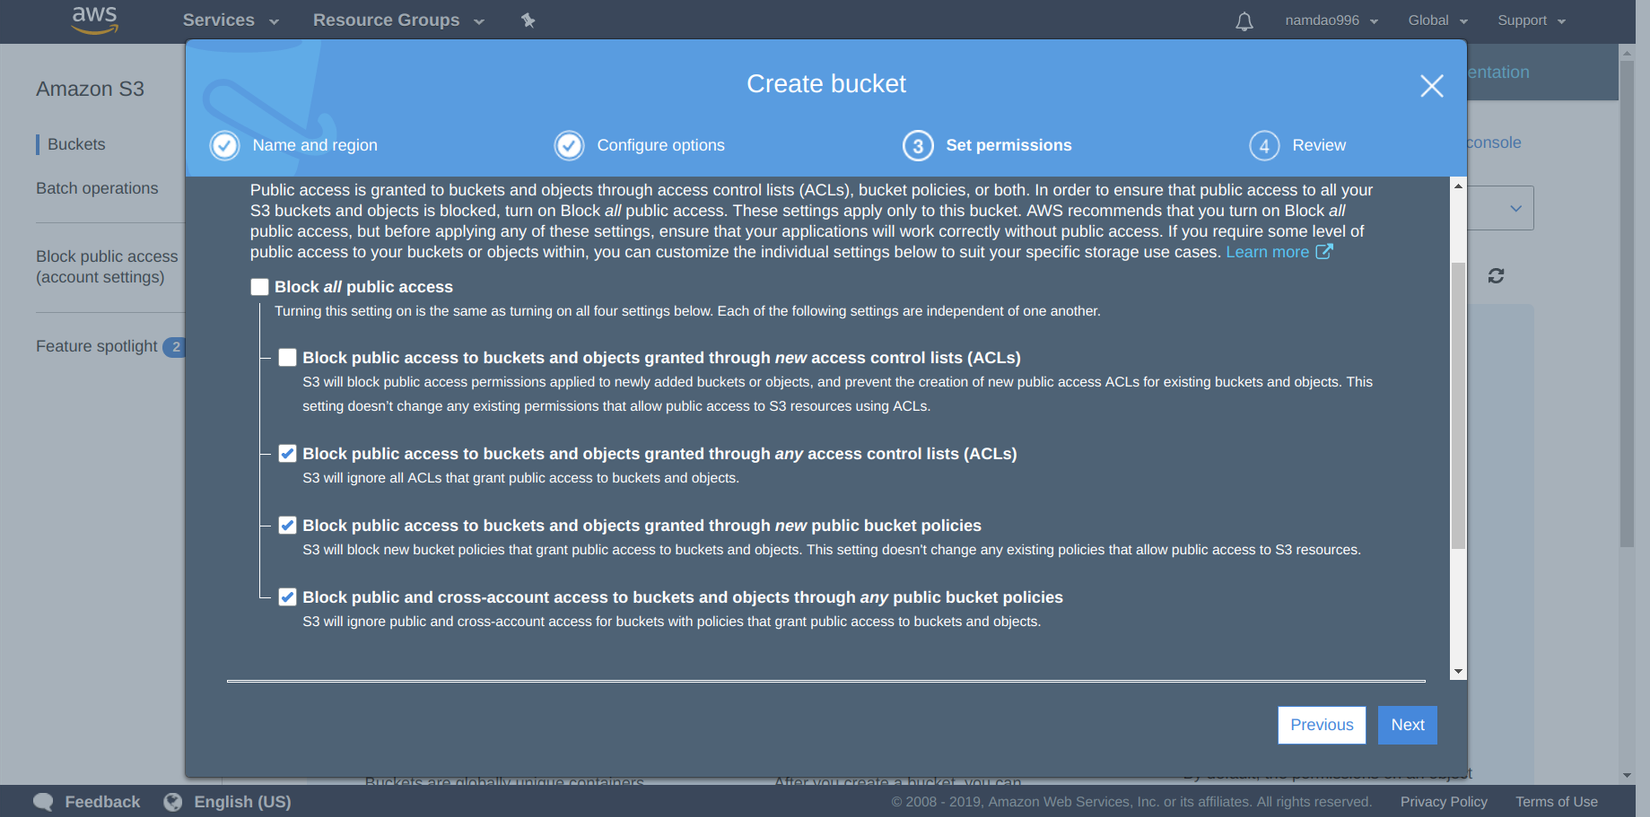Click the Next button
The image size is (1650, 817).
point(1407,725)
